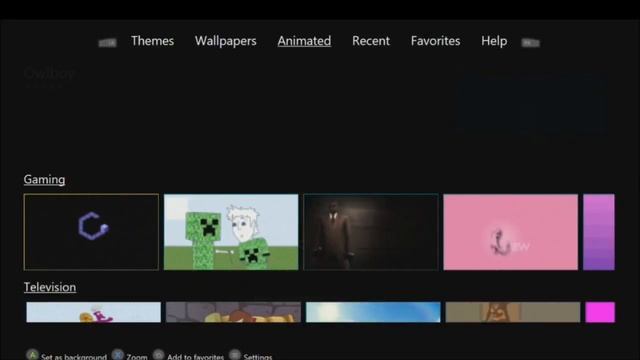This screenshot has width=640, height=360.
Task: Open the Help tab
Action: point(494,41)
